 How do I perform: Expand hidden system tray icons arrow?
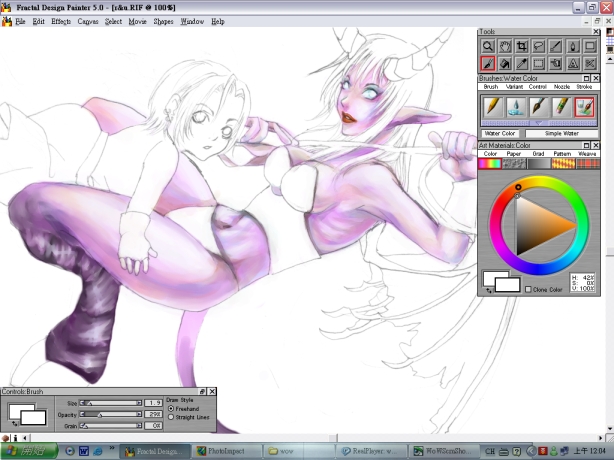[531, 451]
